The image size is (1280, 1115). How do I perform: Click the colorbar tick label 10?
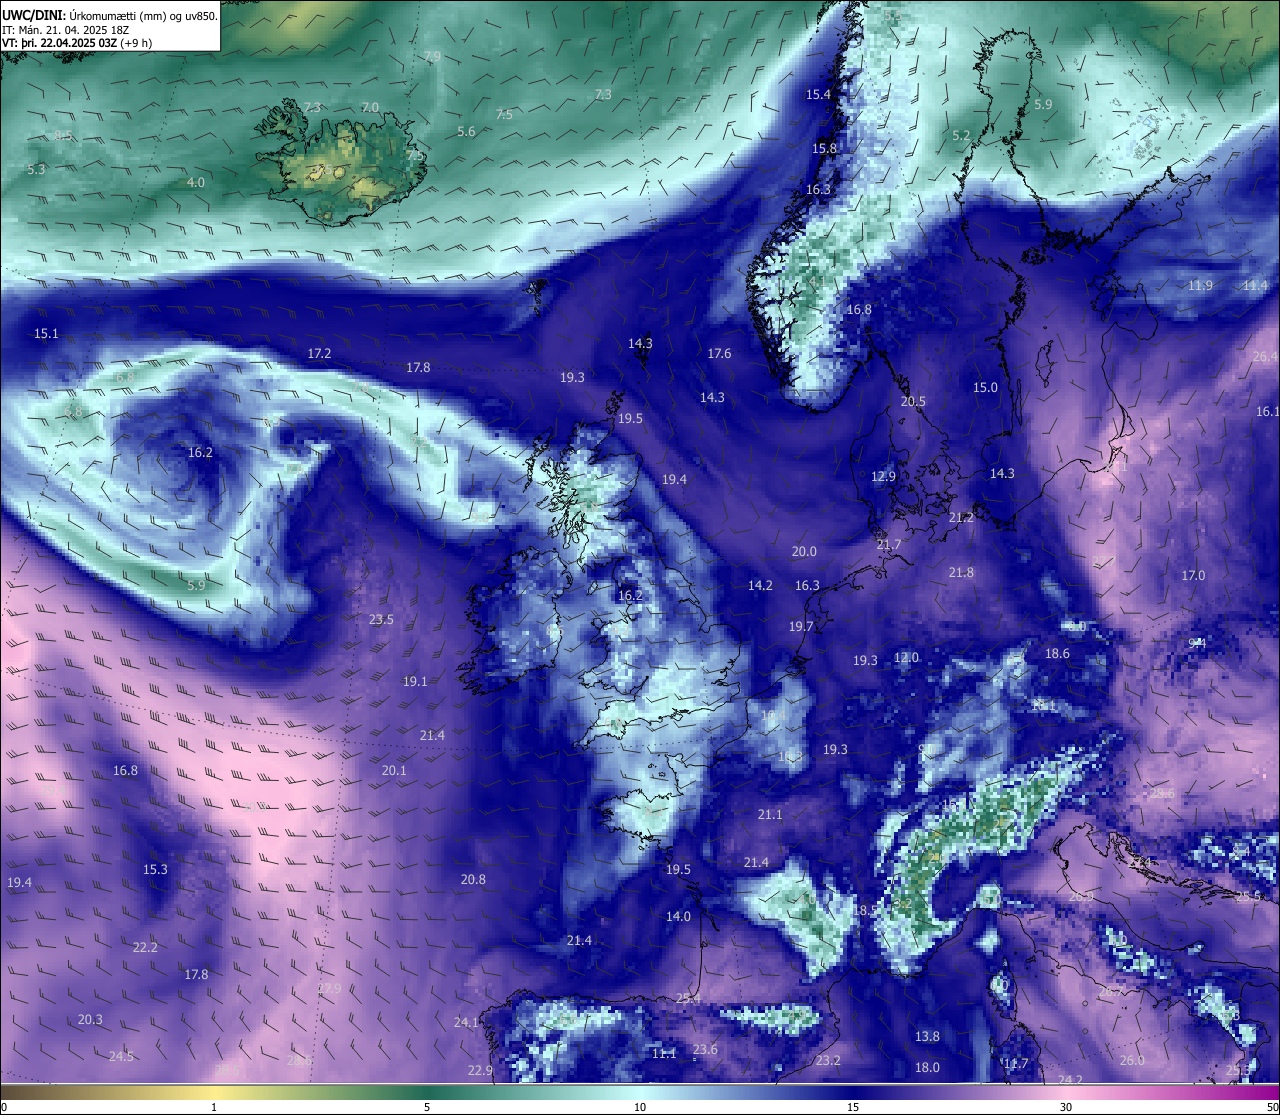(640, 1107)
